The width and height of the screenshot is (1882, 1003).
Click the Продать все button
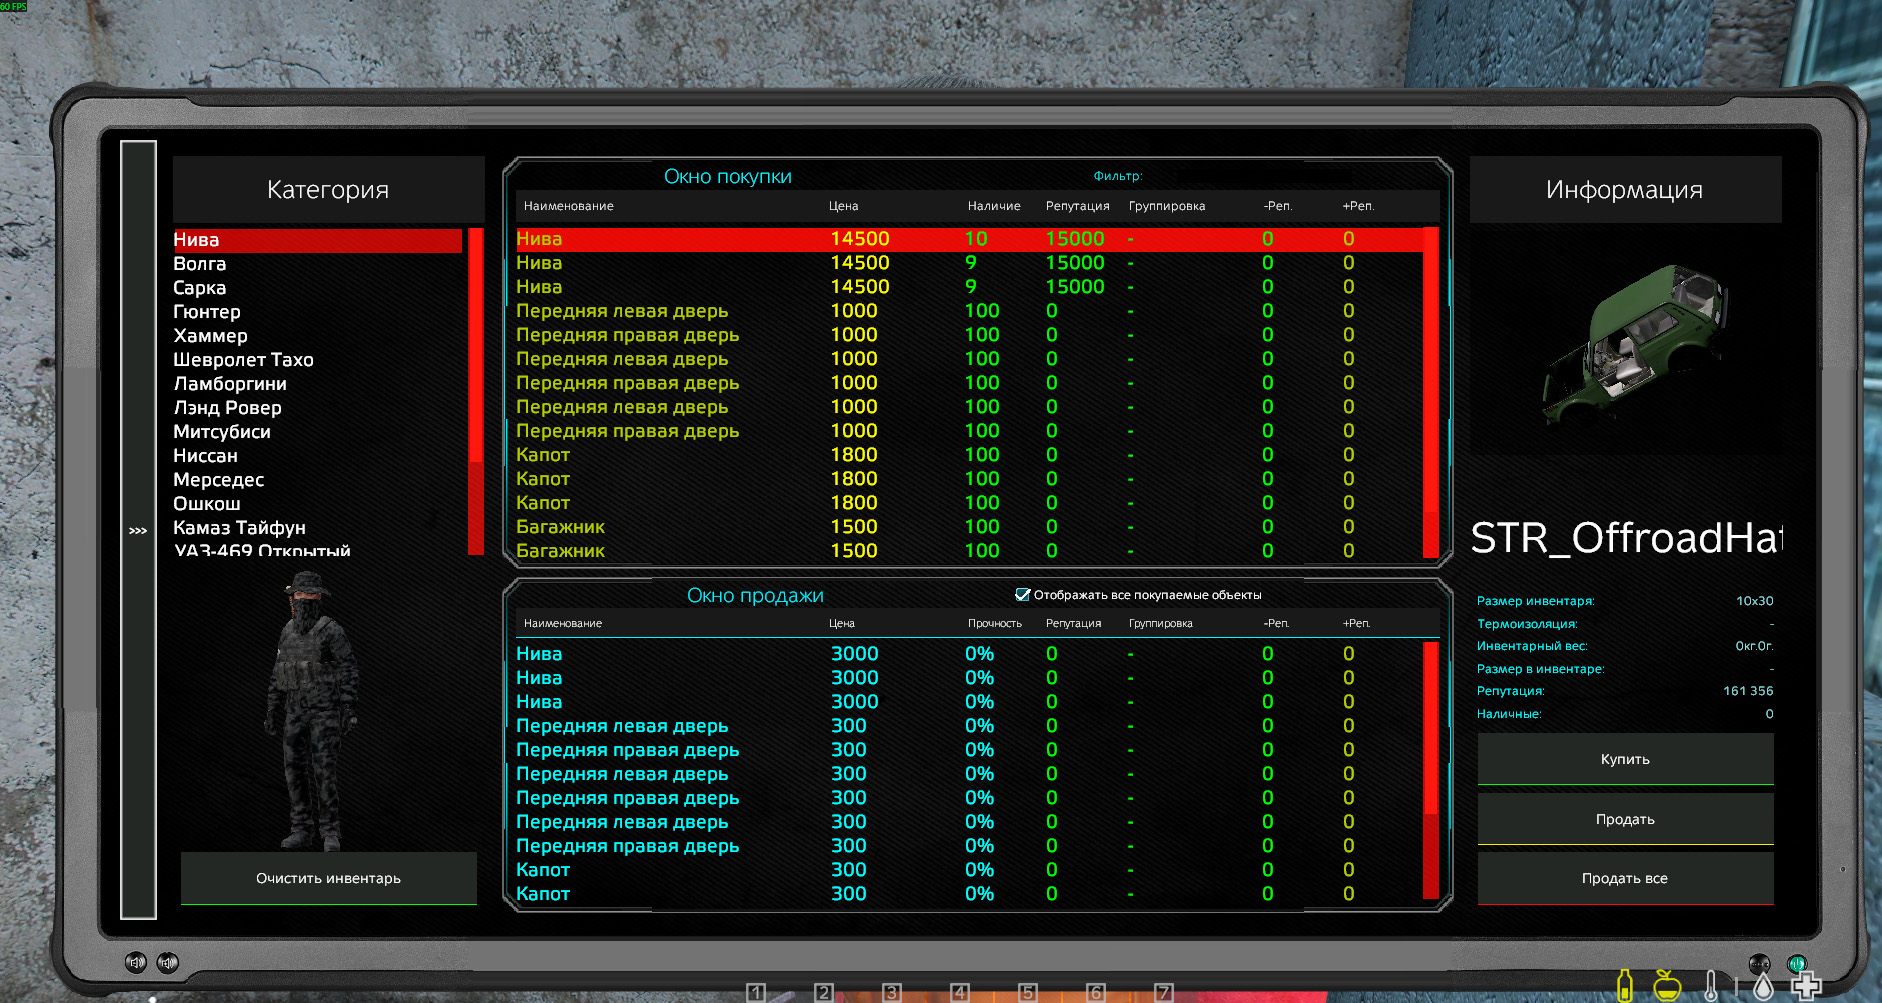1625,878
